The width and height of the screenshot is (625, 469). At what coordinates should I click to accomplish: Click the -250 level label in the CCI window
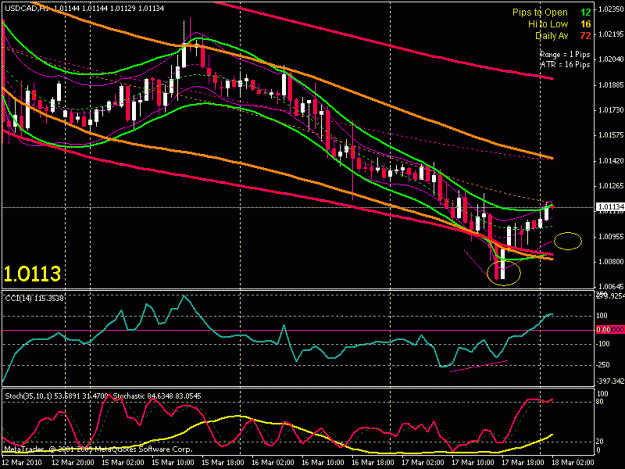coord(603,365)
